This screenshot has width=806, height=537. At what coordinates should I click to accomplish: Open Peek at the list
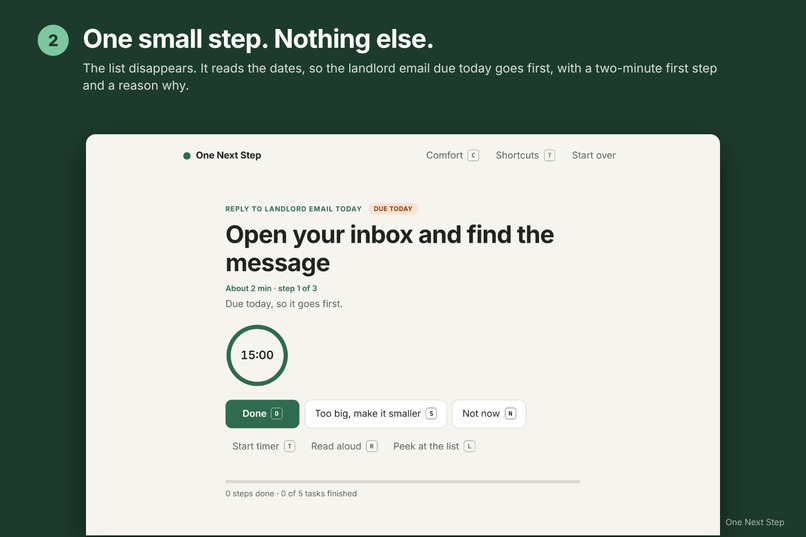(x=434, y=446)
